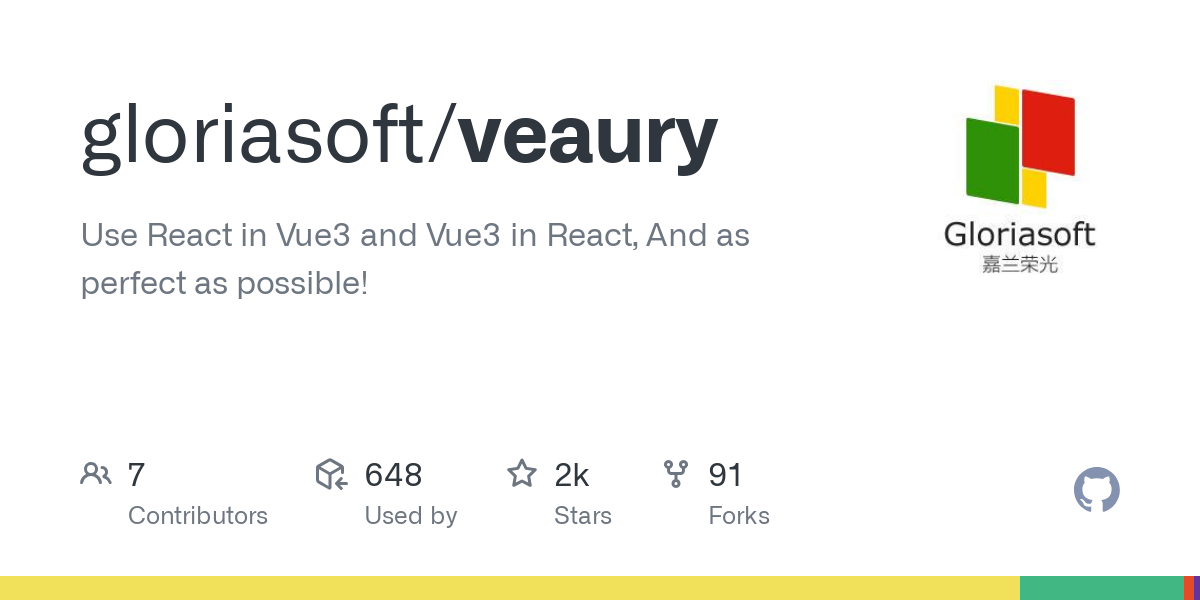Viewport: 1200px width, 600px height.
Task: Click the Forks label
Action: coord(739,516)
